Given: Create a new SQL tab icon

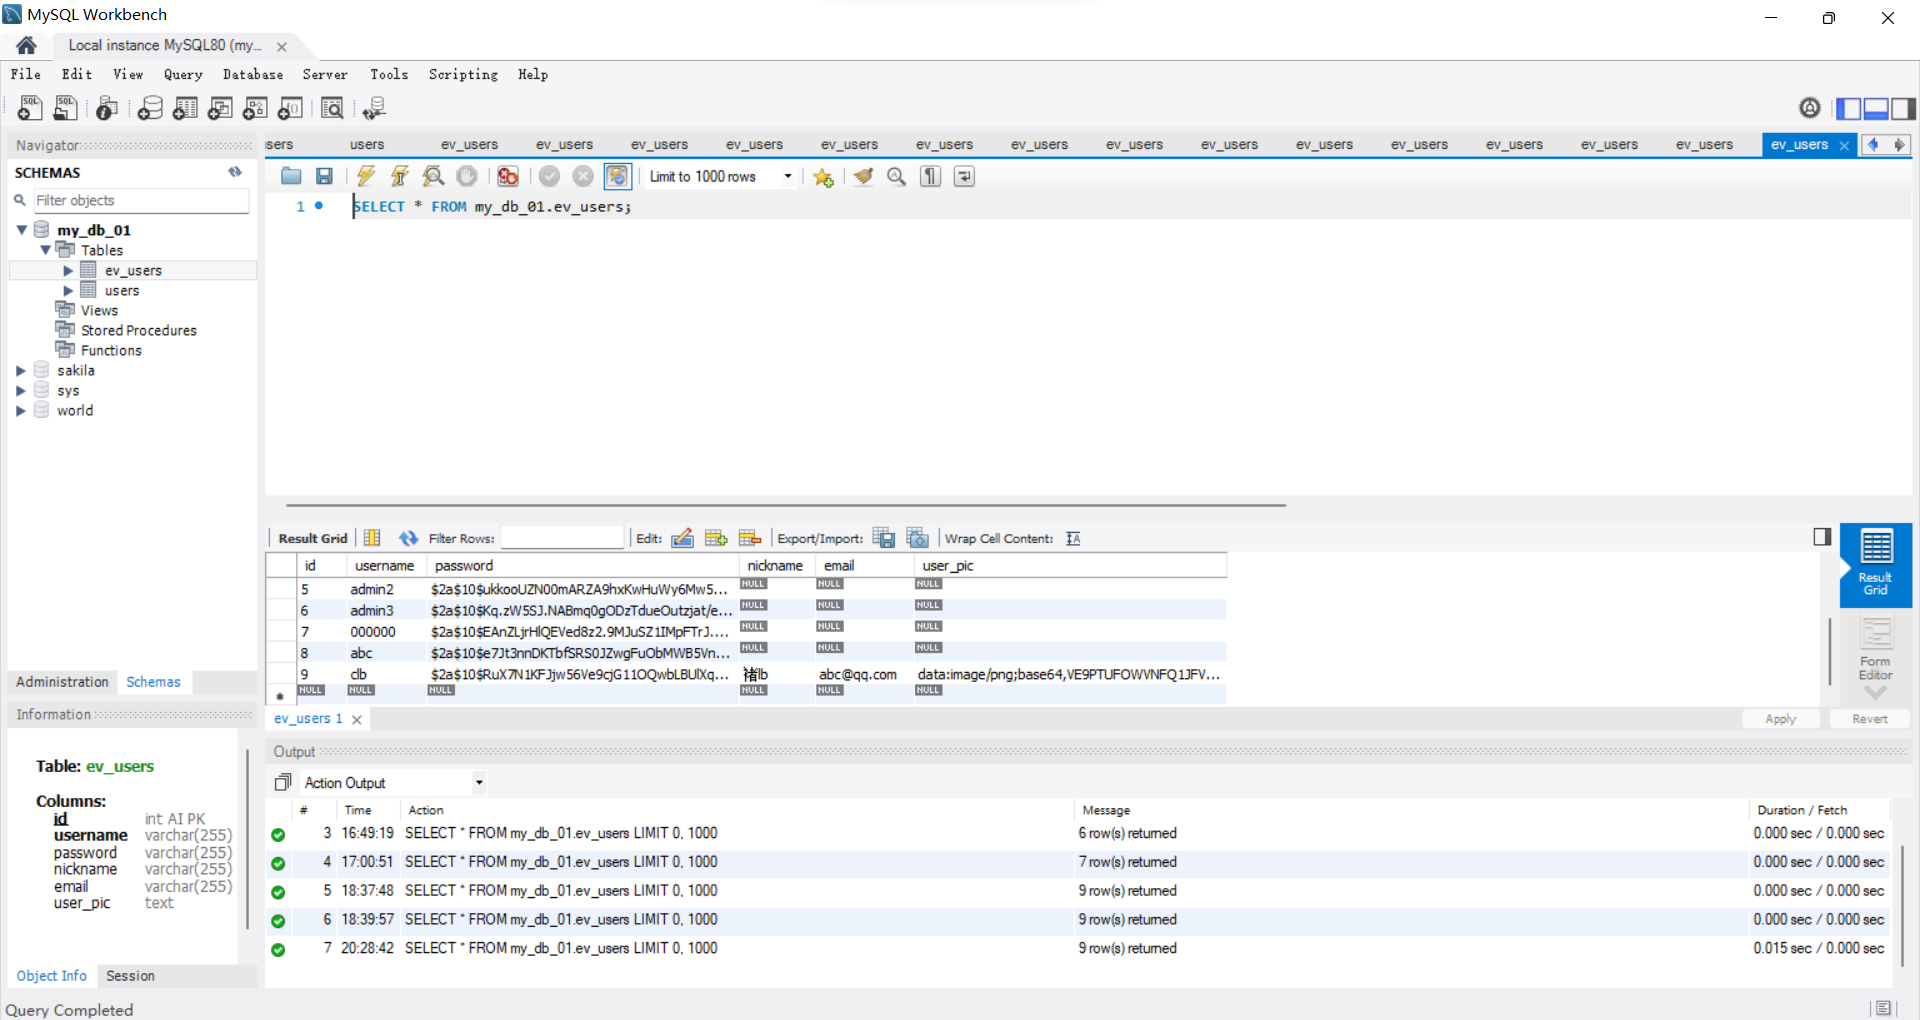Looking at the screenshot, I should [30, 108].
